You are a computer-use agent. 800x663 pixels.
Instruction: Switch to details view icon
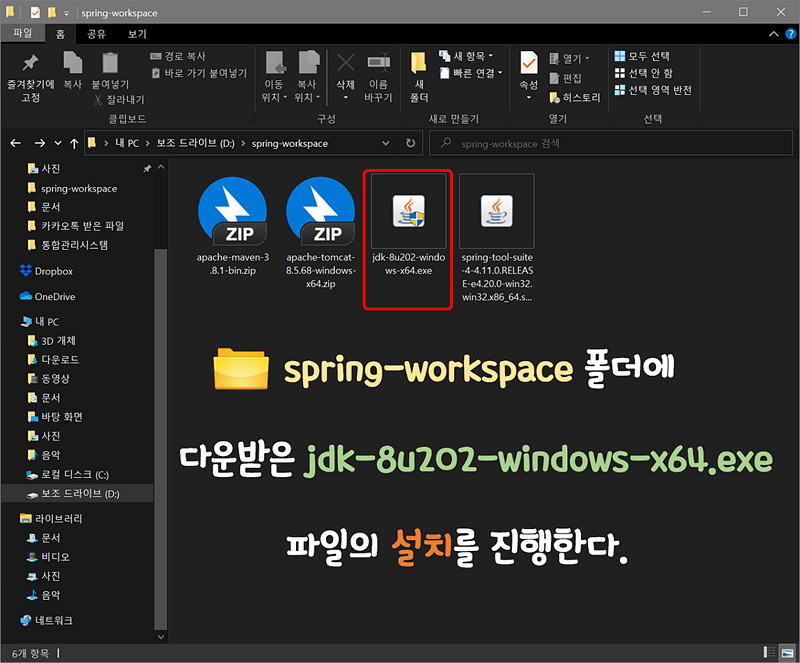coord(768,652)
